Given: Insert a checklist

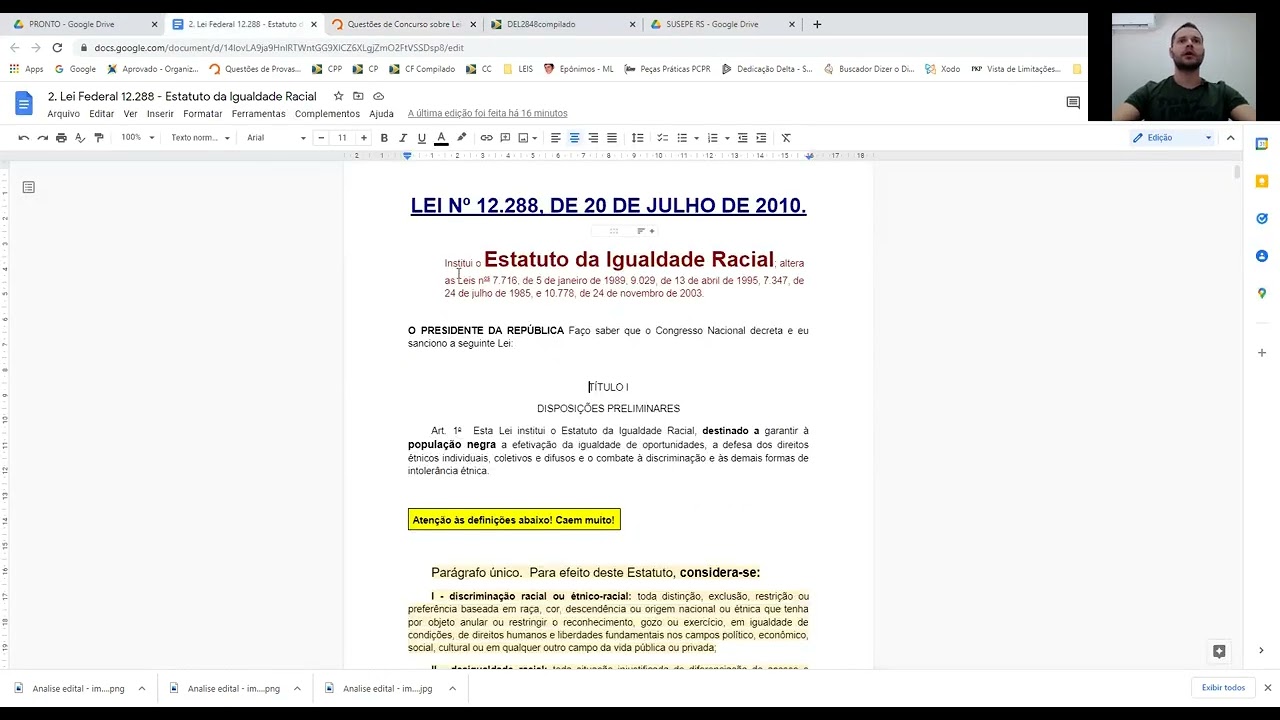Looking at the screenshot, I should pyautogui.click(x=662, y=138).
